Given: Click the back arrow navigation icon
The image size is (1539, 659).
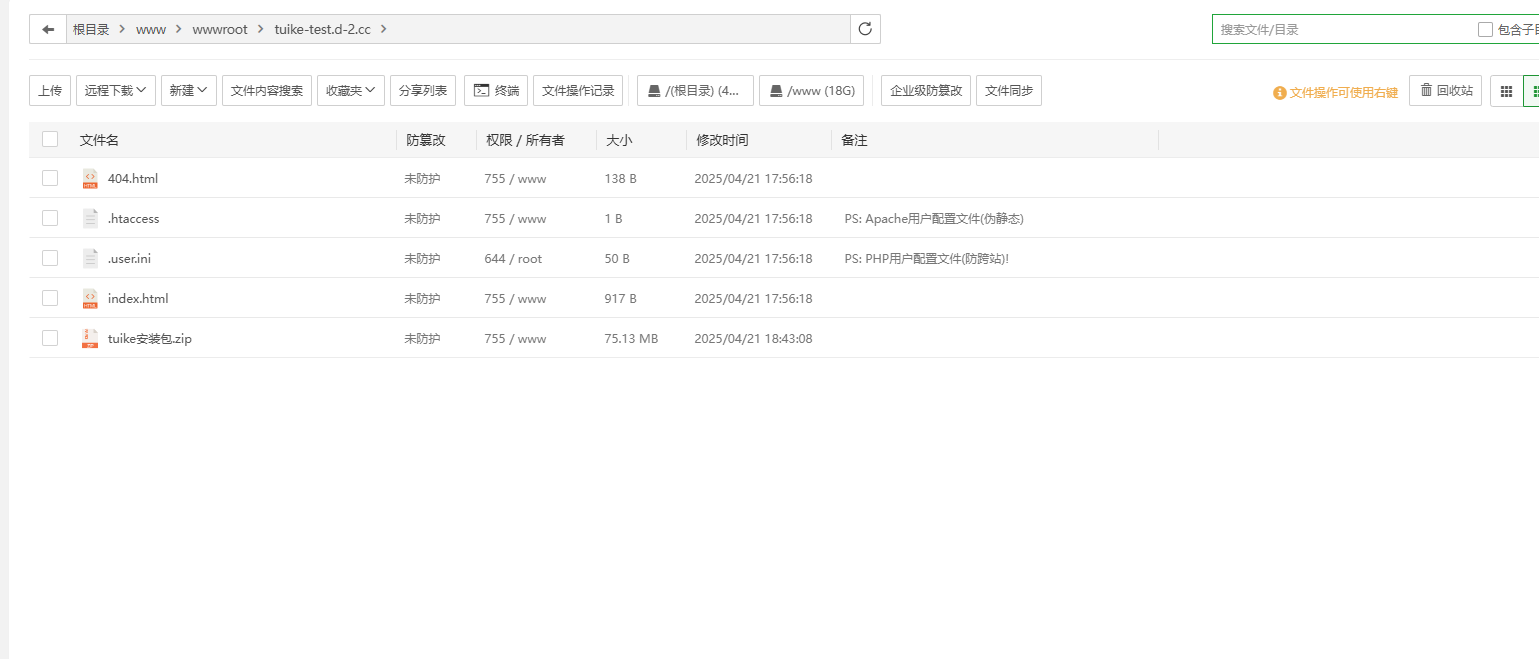Looking at the screenshot, I should pos(48,29).
